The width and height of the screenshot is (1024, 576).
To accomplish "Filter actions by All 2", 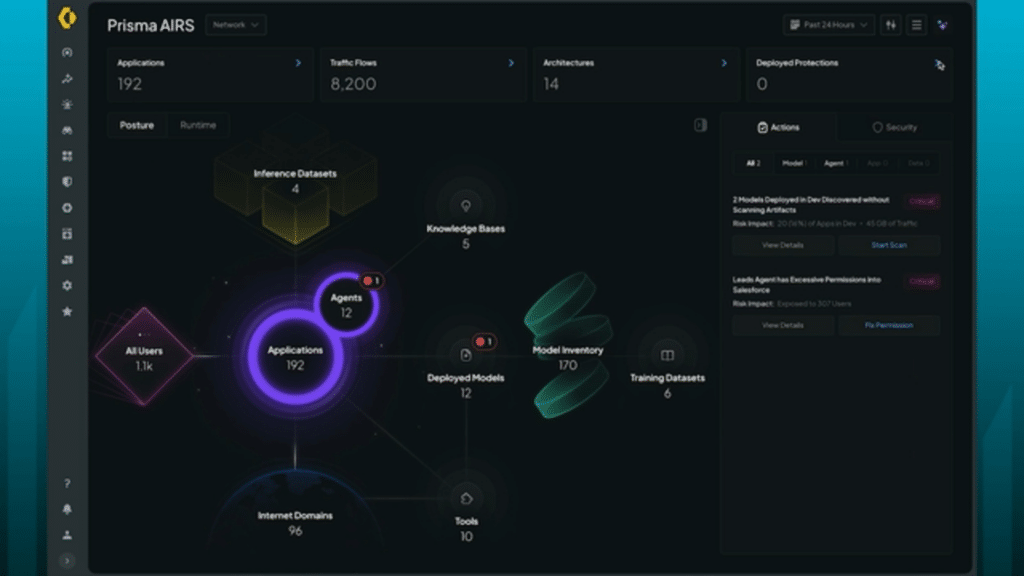I will 753,163.
